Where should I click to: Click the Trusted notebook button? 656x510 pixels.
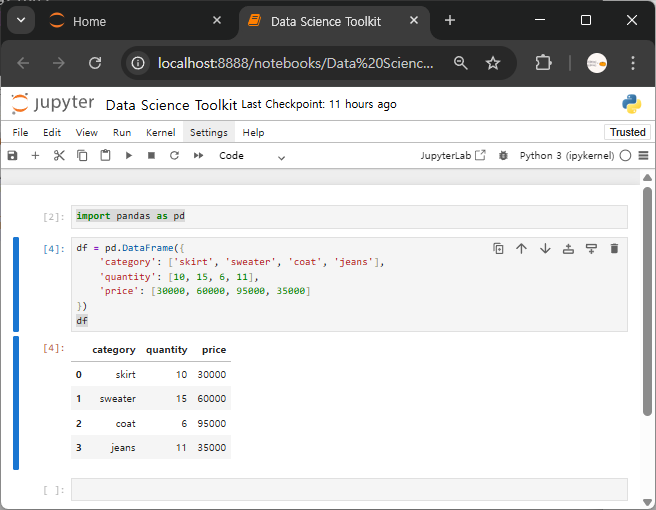click(628, 132)
